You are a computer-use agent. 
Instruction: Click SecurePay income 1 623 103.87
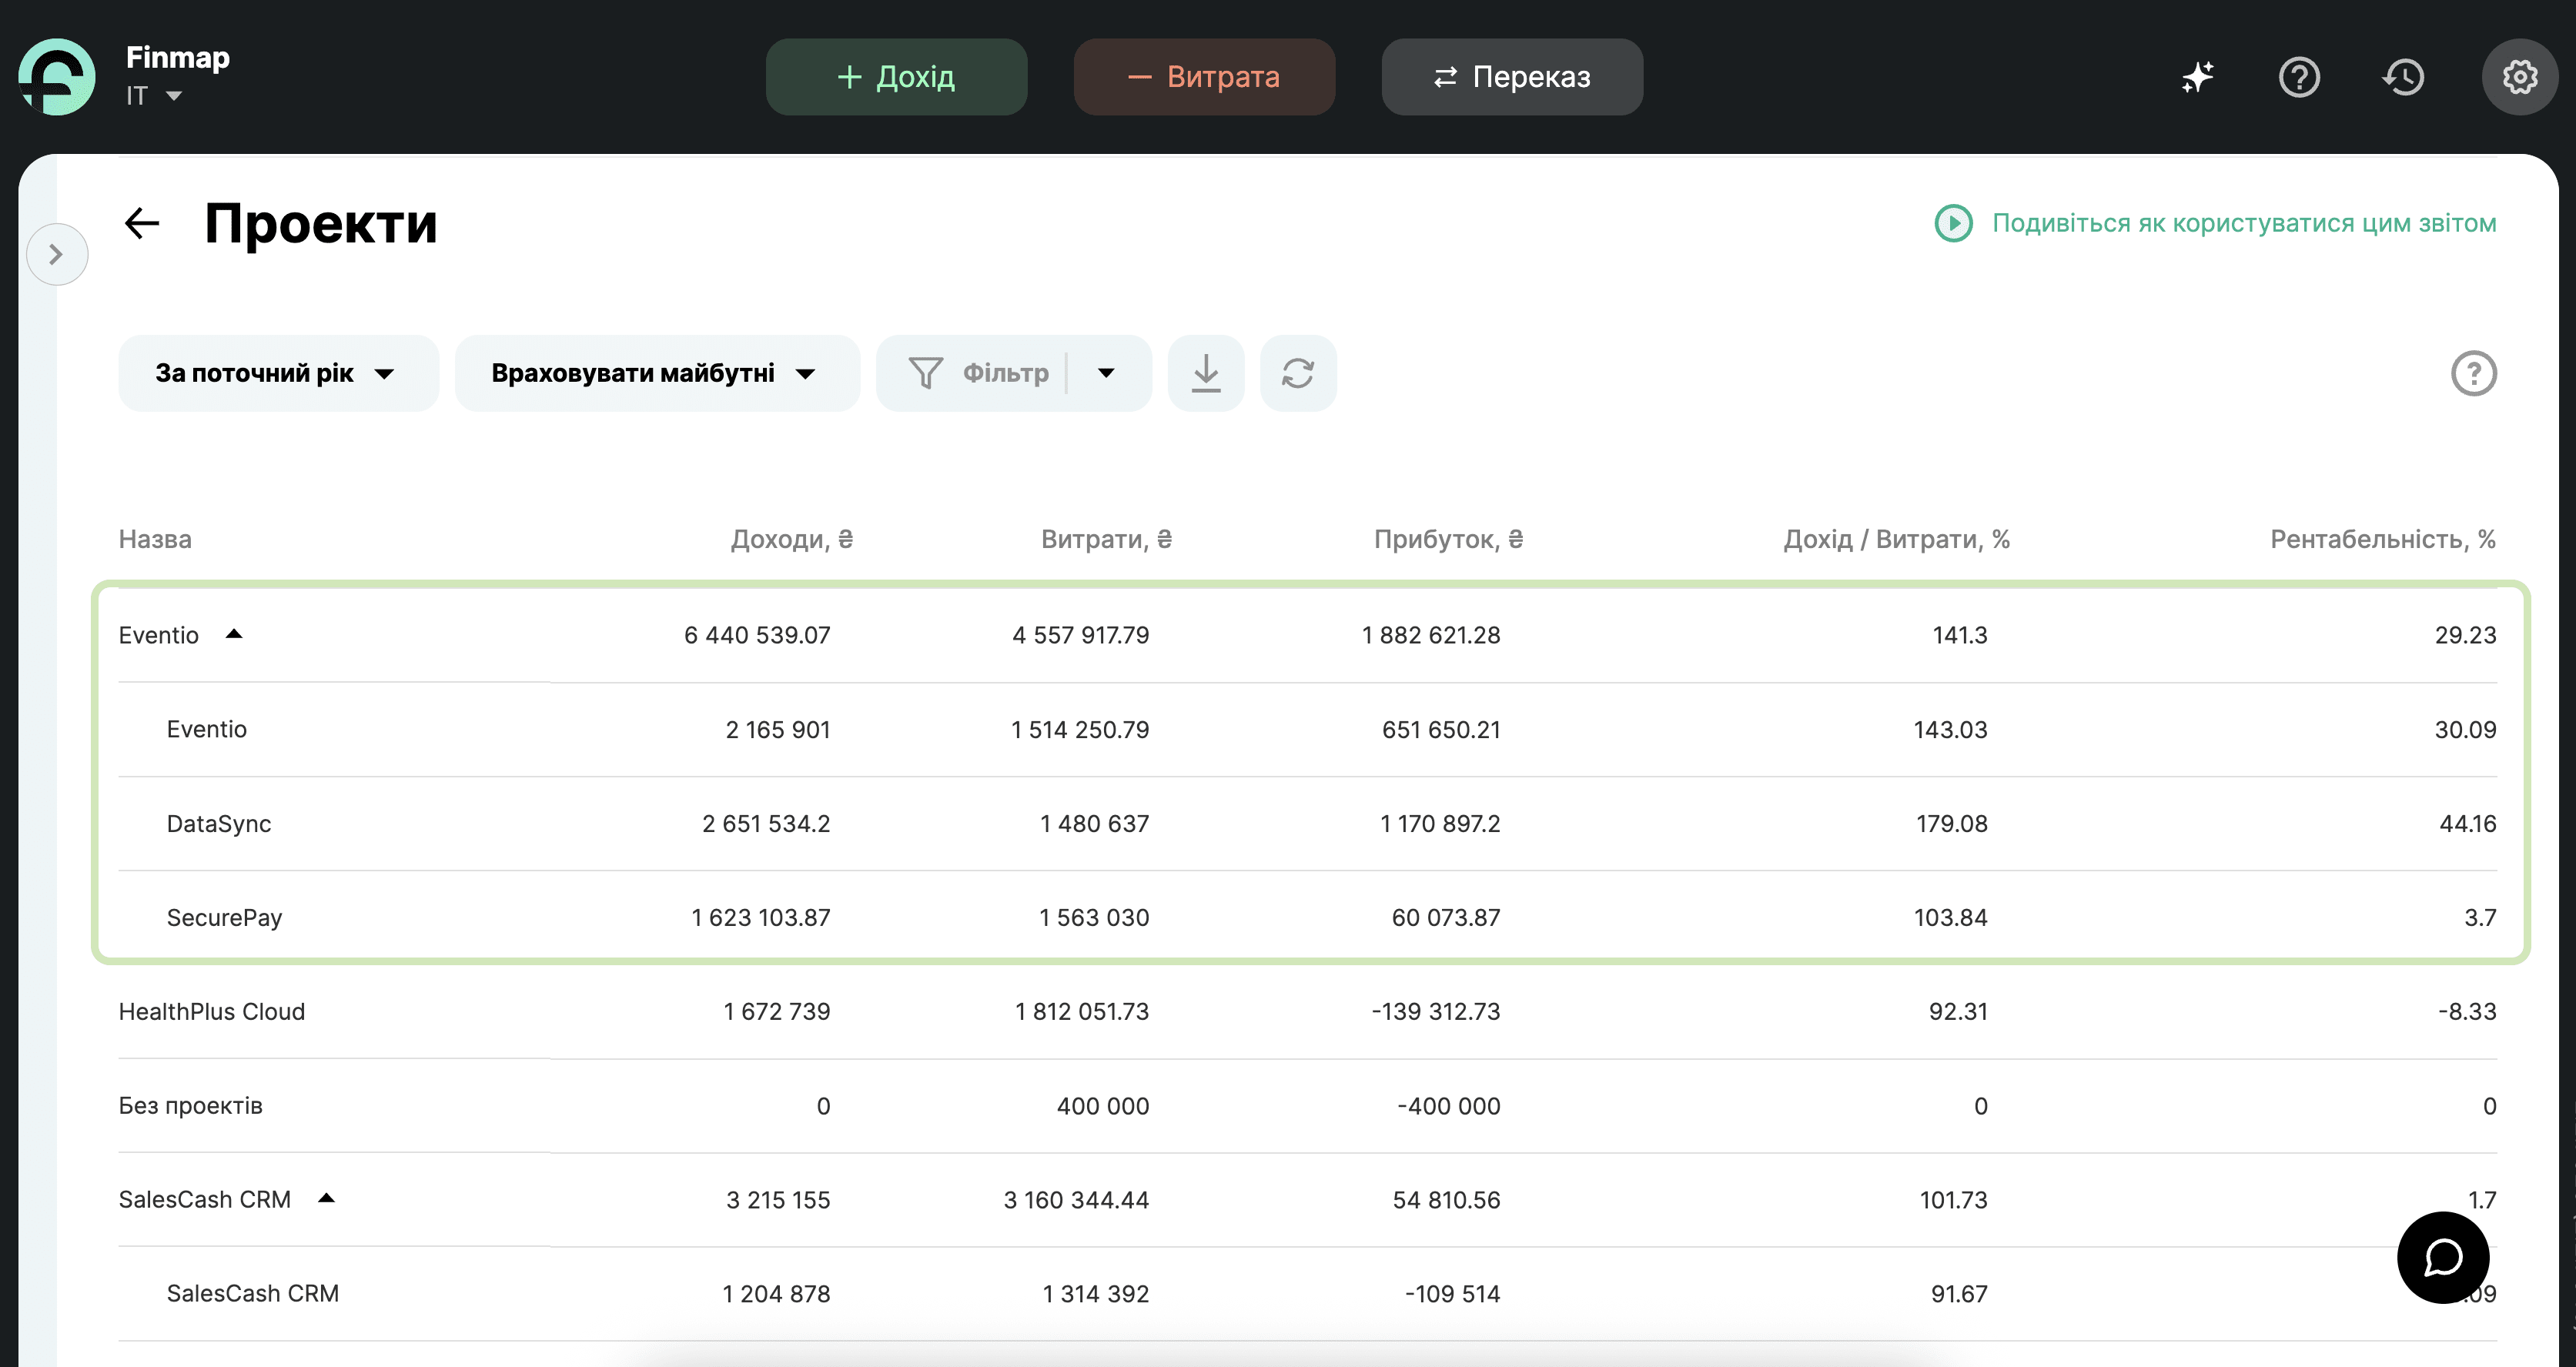coord(761,917)
